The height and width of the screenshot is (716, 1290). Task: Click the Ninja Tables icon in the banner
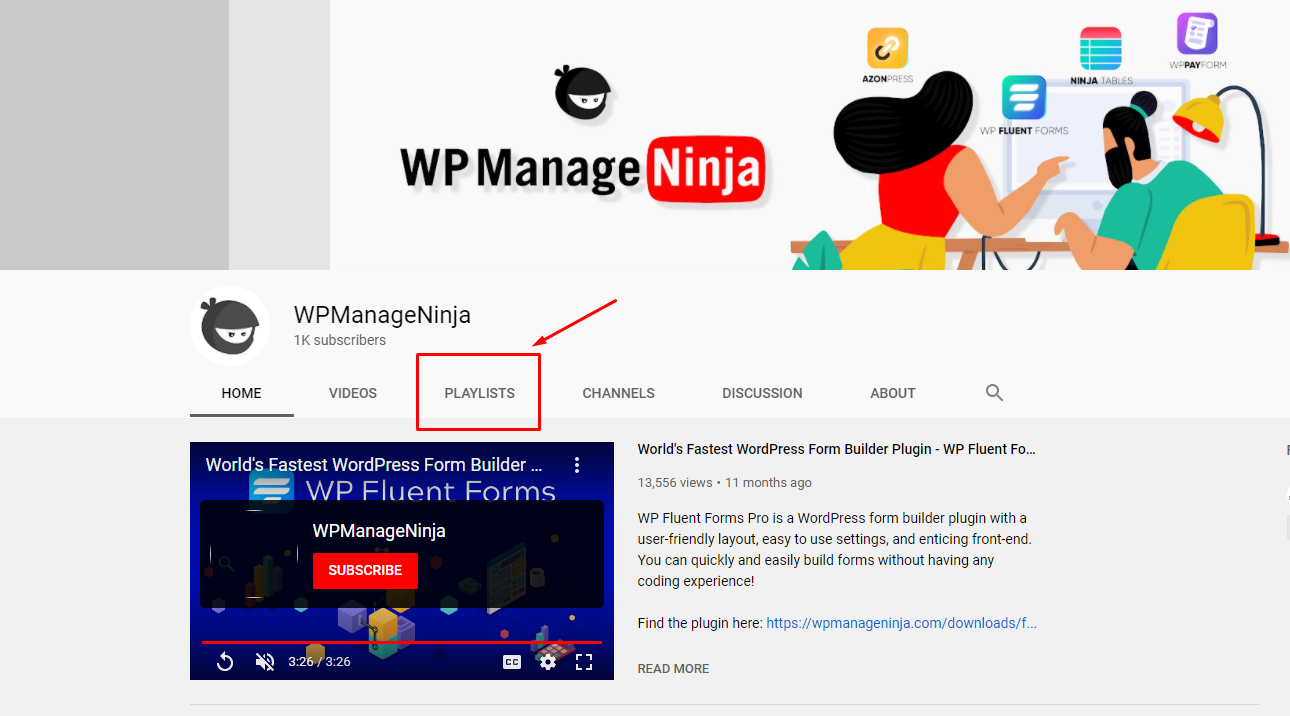[x=1100, y=47]
